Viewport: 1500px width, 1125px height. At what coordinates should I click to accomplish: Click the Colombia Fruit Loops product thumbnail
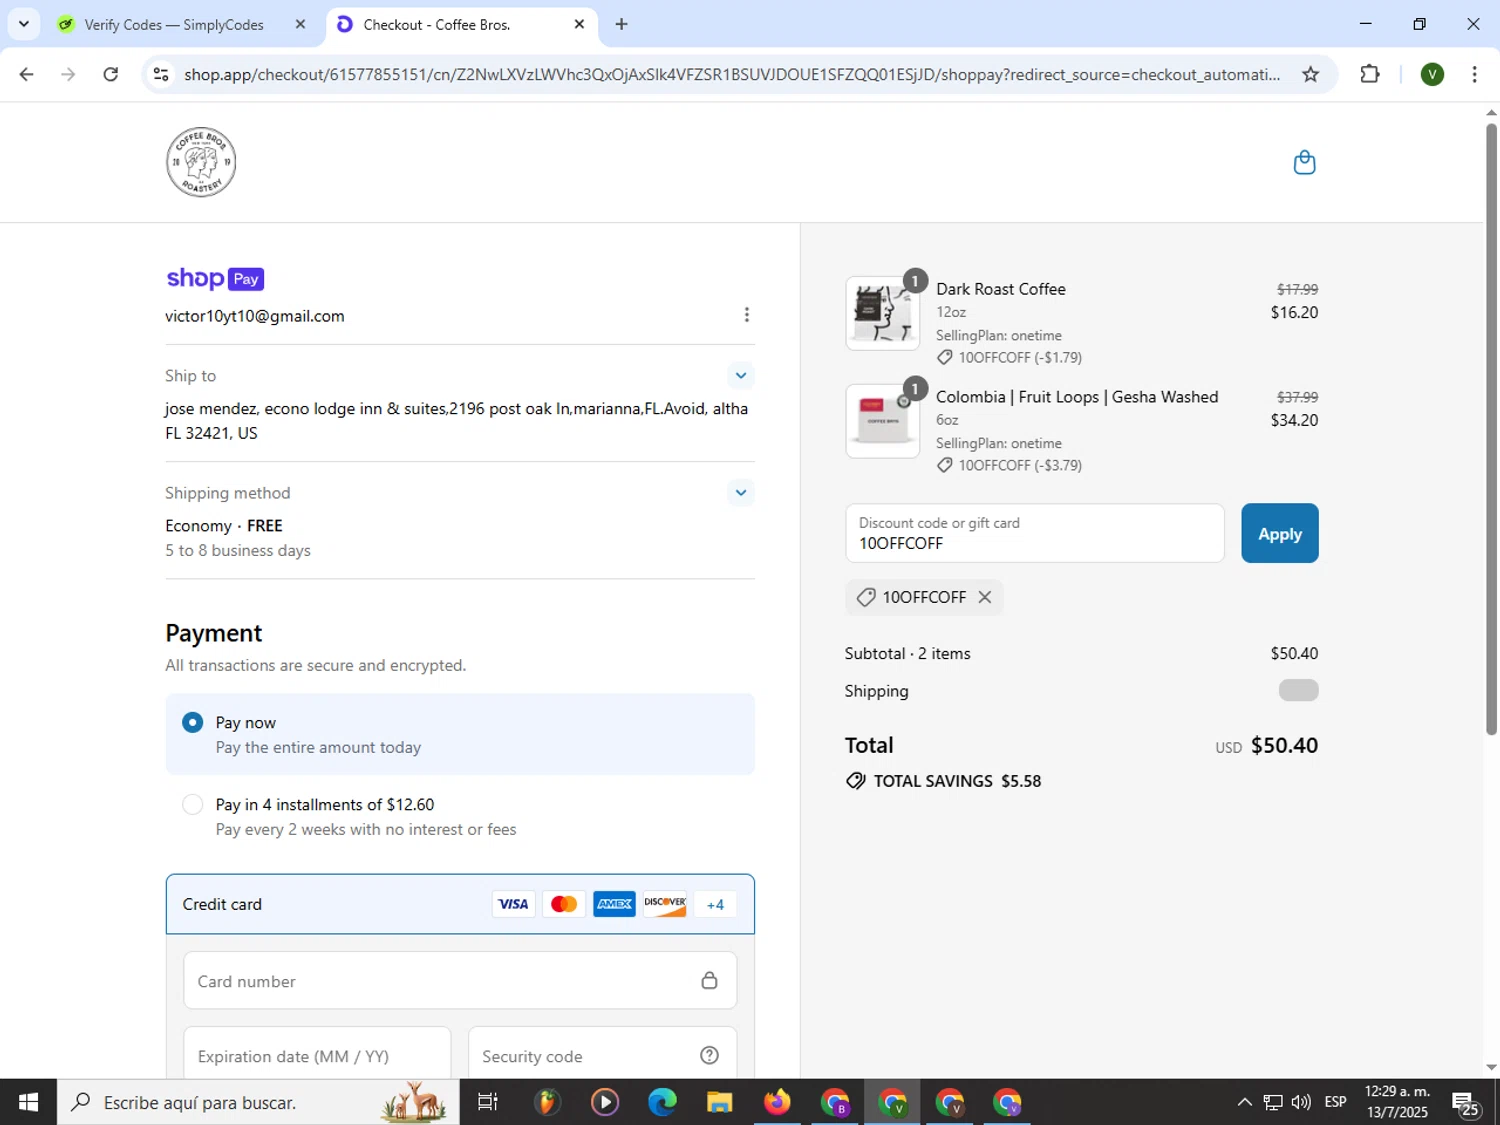(882, 421)
